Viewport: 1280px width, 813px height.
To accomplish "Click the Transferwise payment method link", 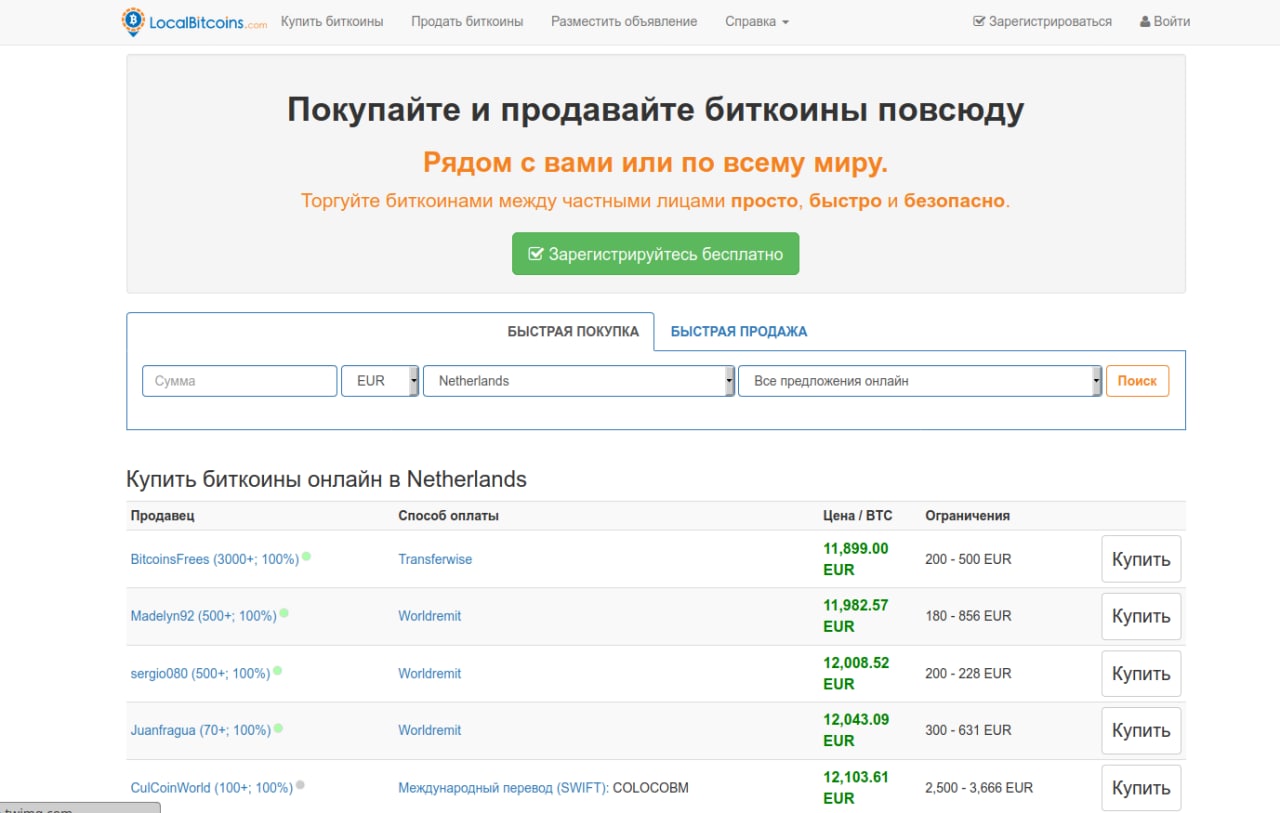I will (435, 560).
